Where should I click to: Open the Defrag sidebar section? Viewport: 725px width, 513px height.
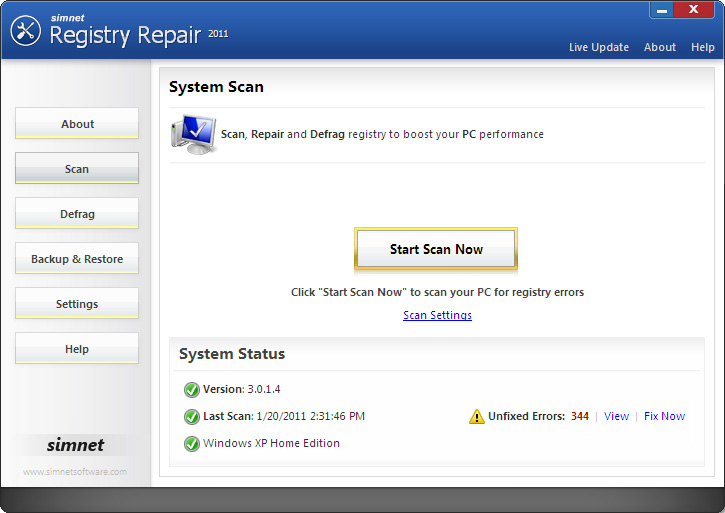[x=77, y=214]
